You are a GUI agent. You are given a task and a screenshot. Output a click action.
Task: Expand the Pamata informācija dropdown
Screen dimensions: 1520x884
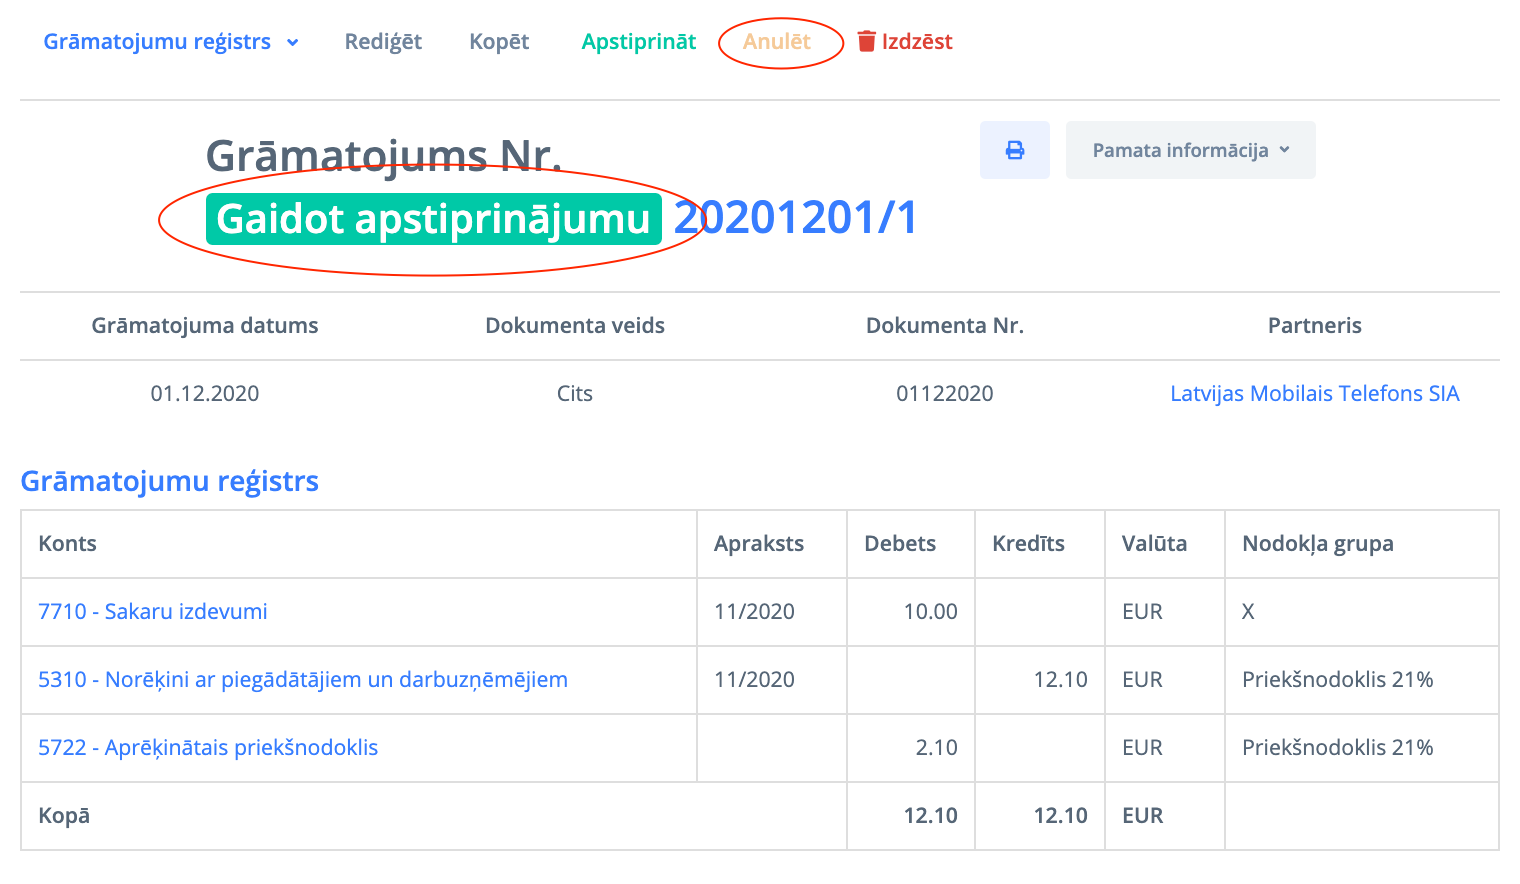click(x=1190, y=150)
